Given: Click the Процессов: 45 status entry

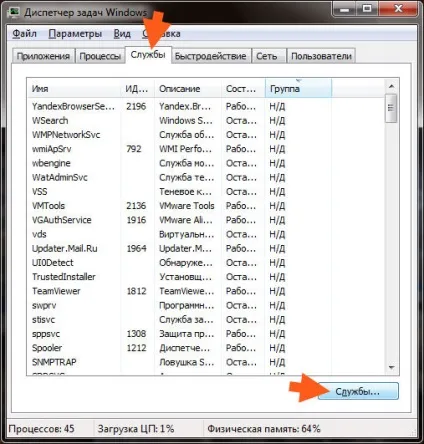Looking at the screenshot, I should click(x=41, y=429).
